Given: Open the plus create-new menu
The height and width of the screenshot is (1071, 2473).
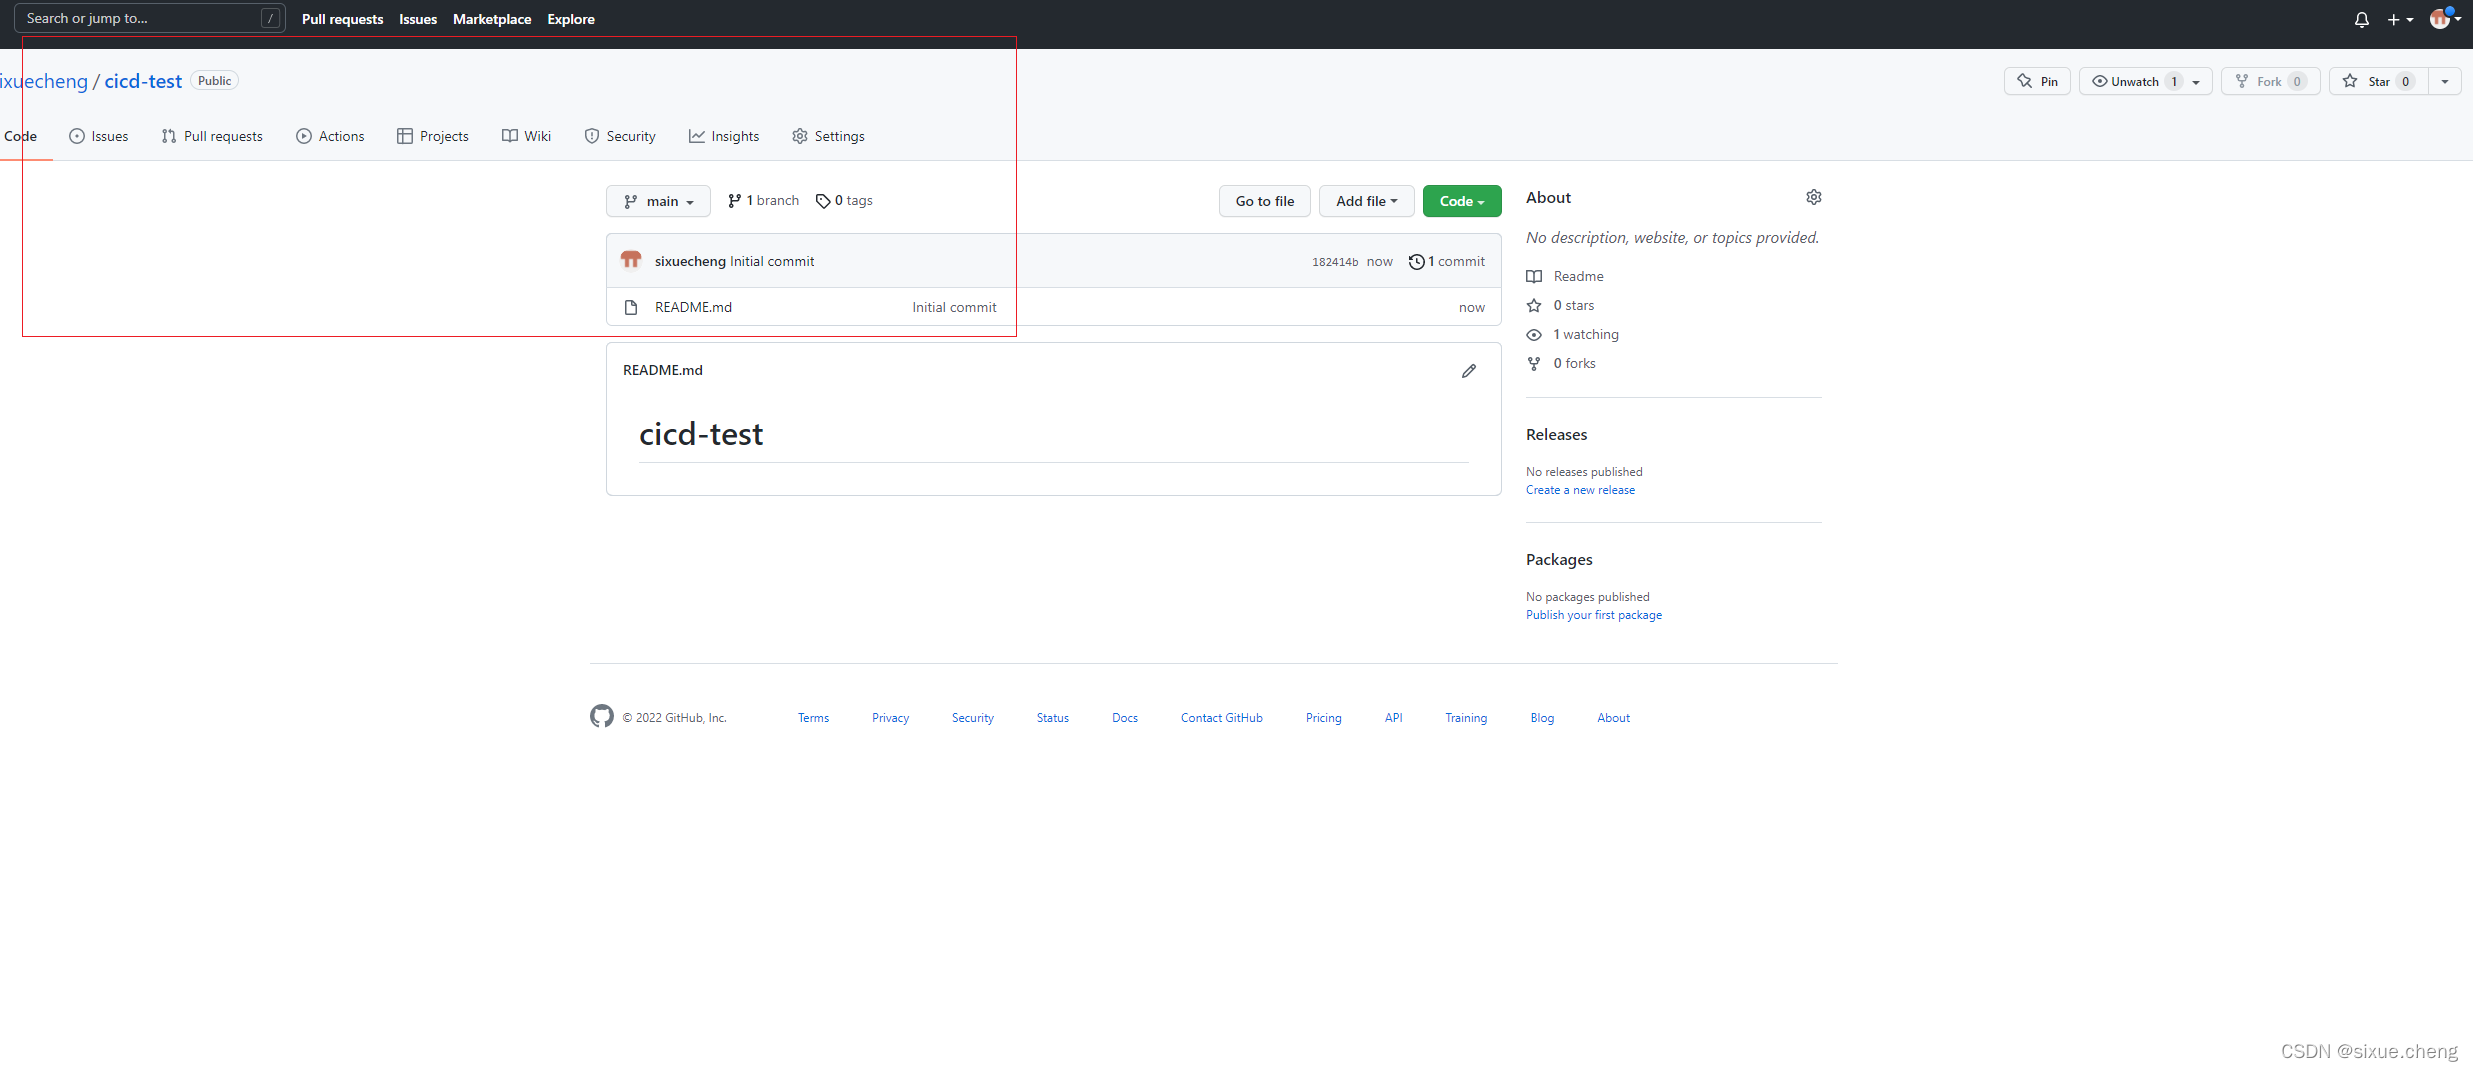Looking at the screenshot, I should coord(2400,19).
